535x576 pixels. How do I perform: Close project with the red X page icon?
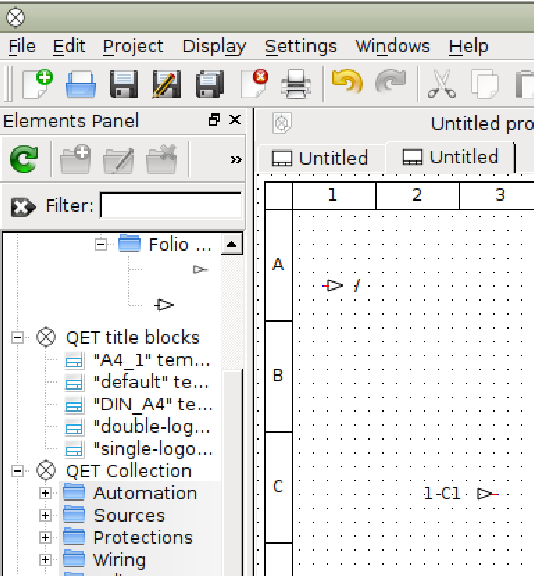click(254, 84)
